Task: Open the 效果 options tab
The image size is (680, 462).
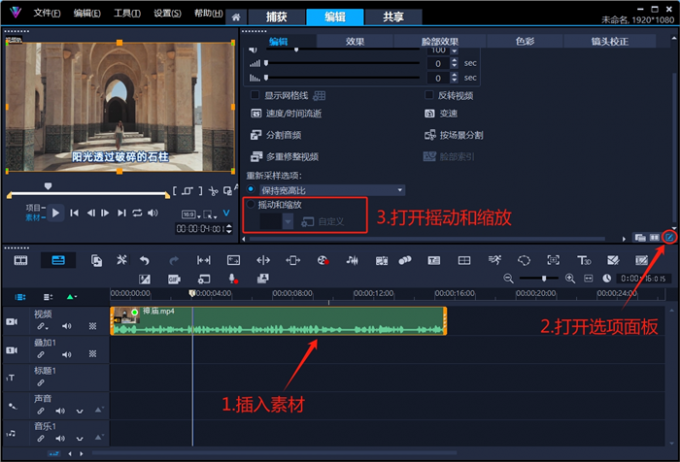Action: tap(355, 41)
